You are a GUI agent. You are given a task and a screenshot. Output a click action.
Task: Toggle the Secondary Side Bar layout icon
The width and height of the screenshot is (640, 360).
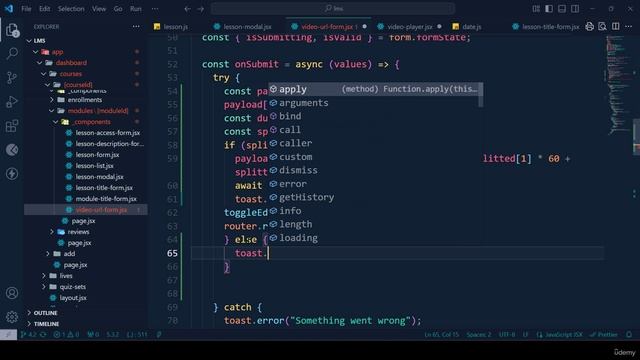[575, 9]
